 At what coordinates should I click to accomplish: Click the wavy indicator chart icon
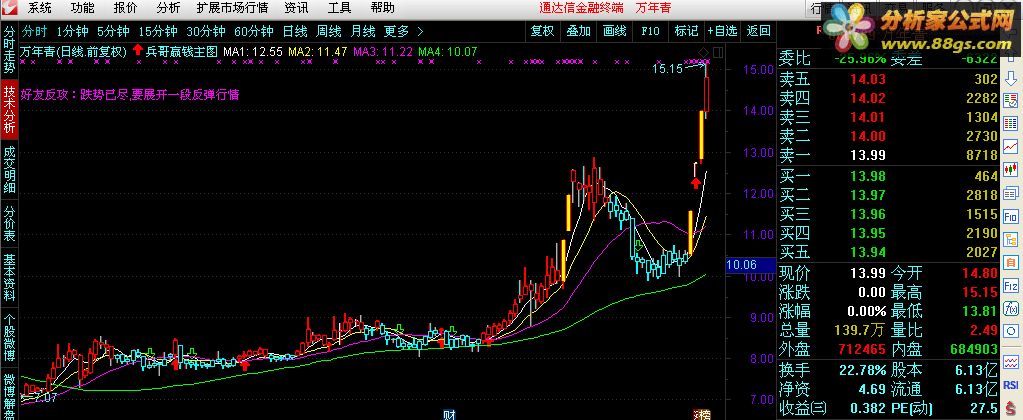point(1011,361)
